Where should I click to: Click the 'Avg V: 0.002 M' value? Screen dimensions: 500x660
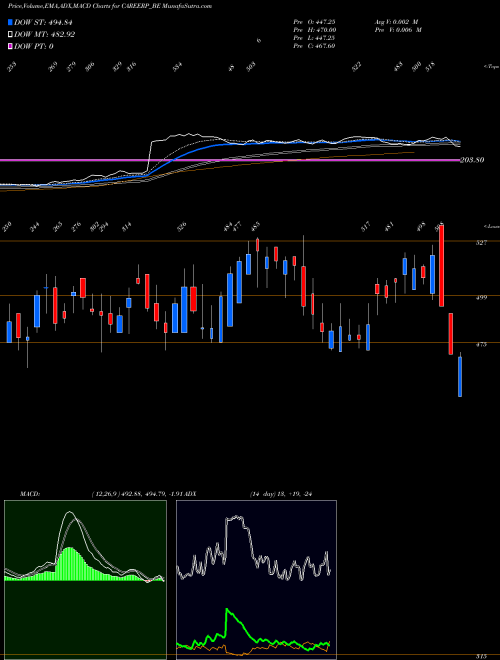click(x=396, y=21)
